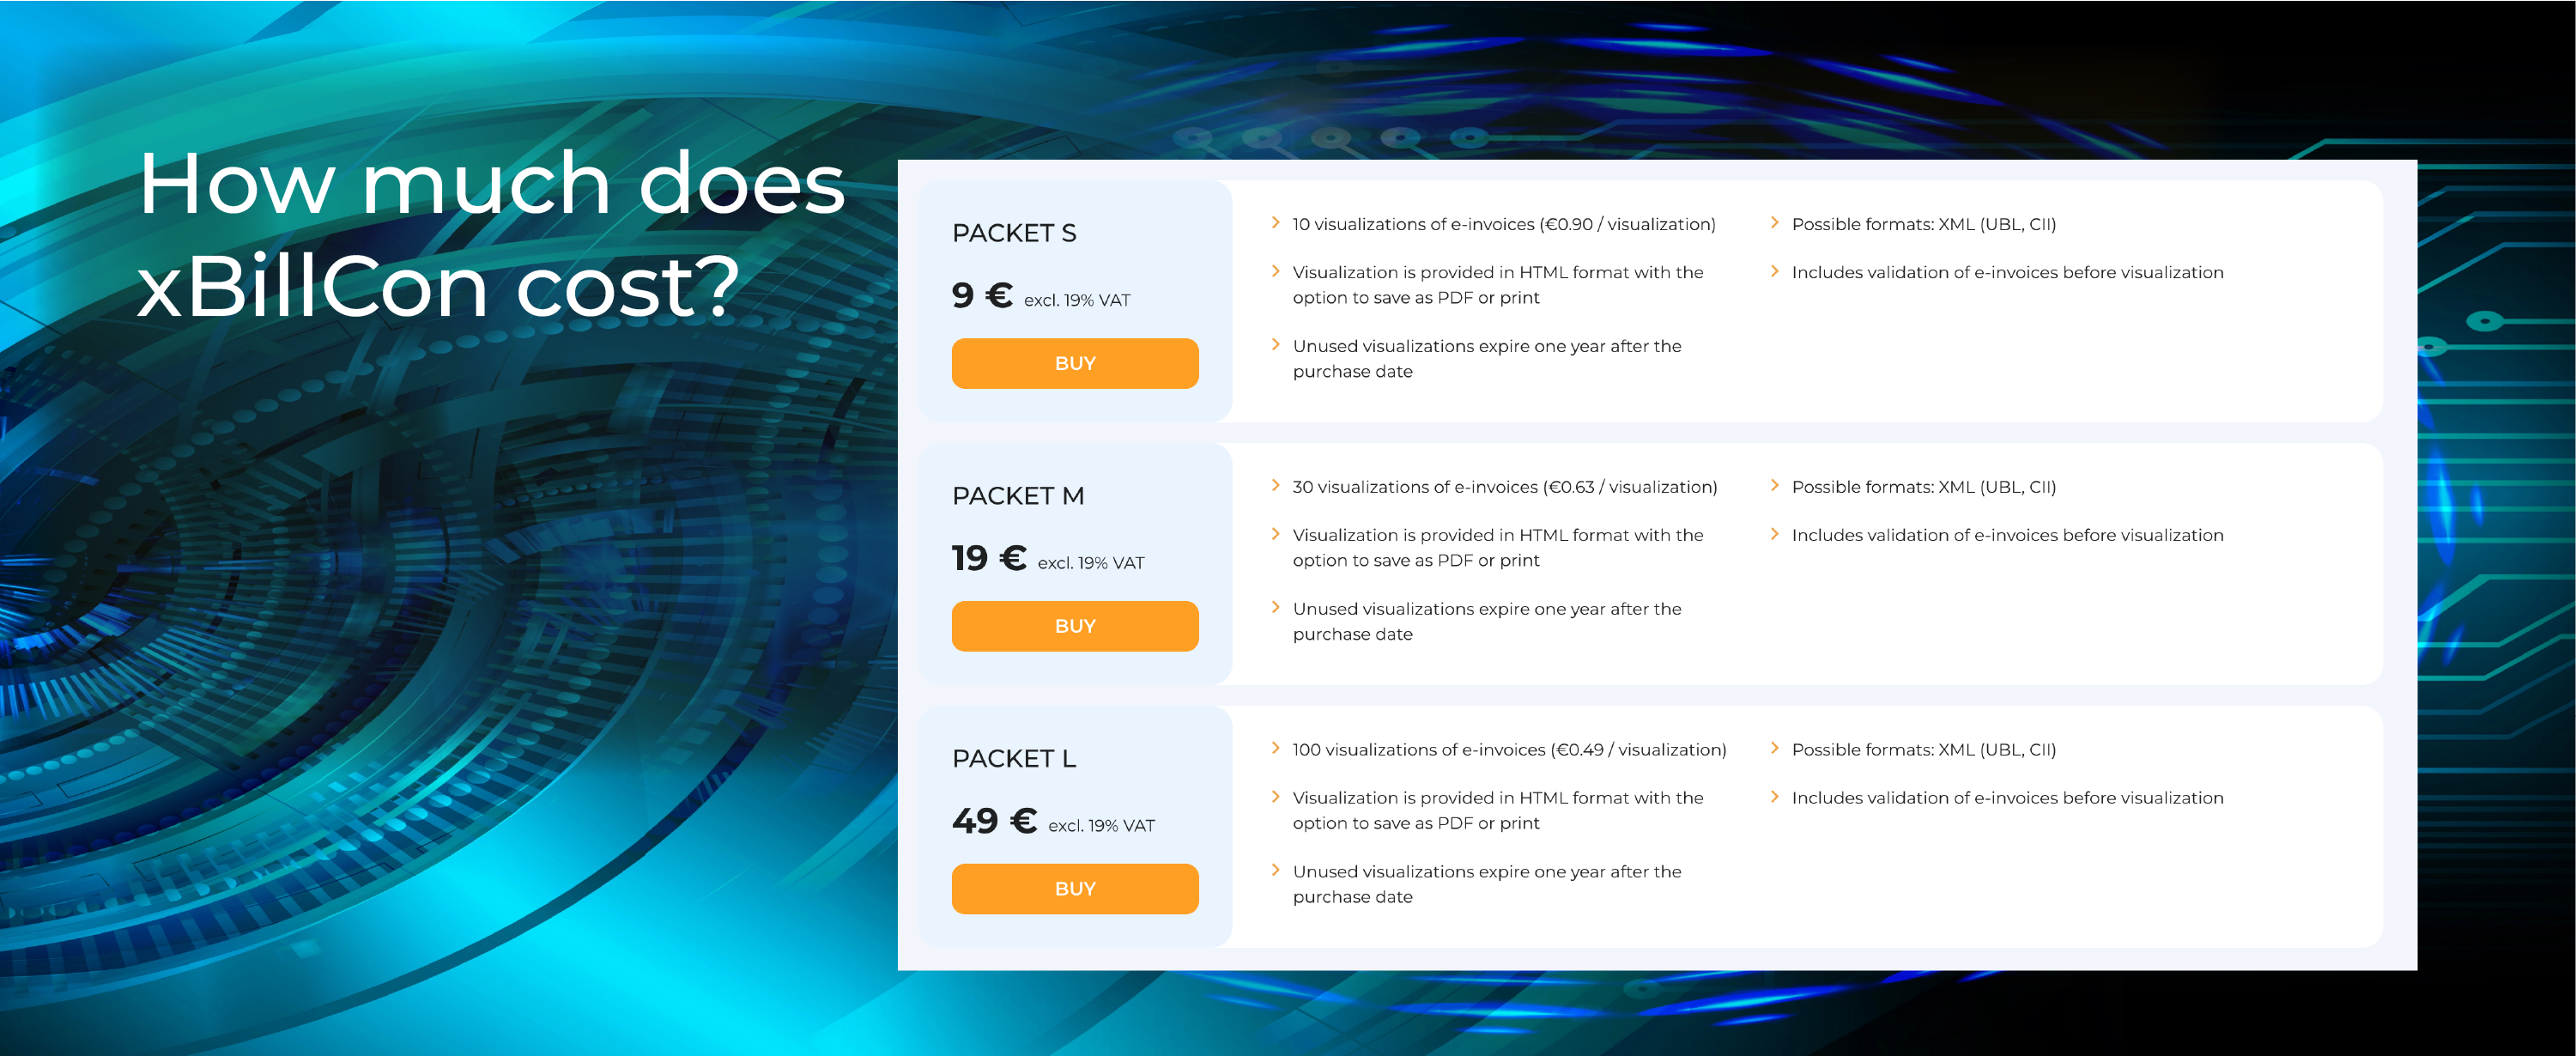Select the PACKET S title
This screenshot has height=1056, width=2576.
pyautogui.click(x=1014, y=233)
